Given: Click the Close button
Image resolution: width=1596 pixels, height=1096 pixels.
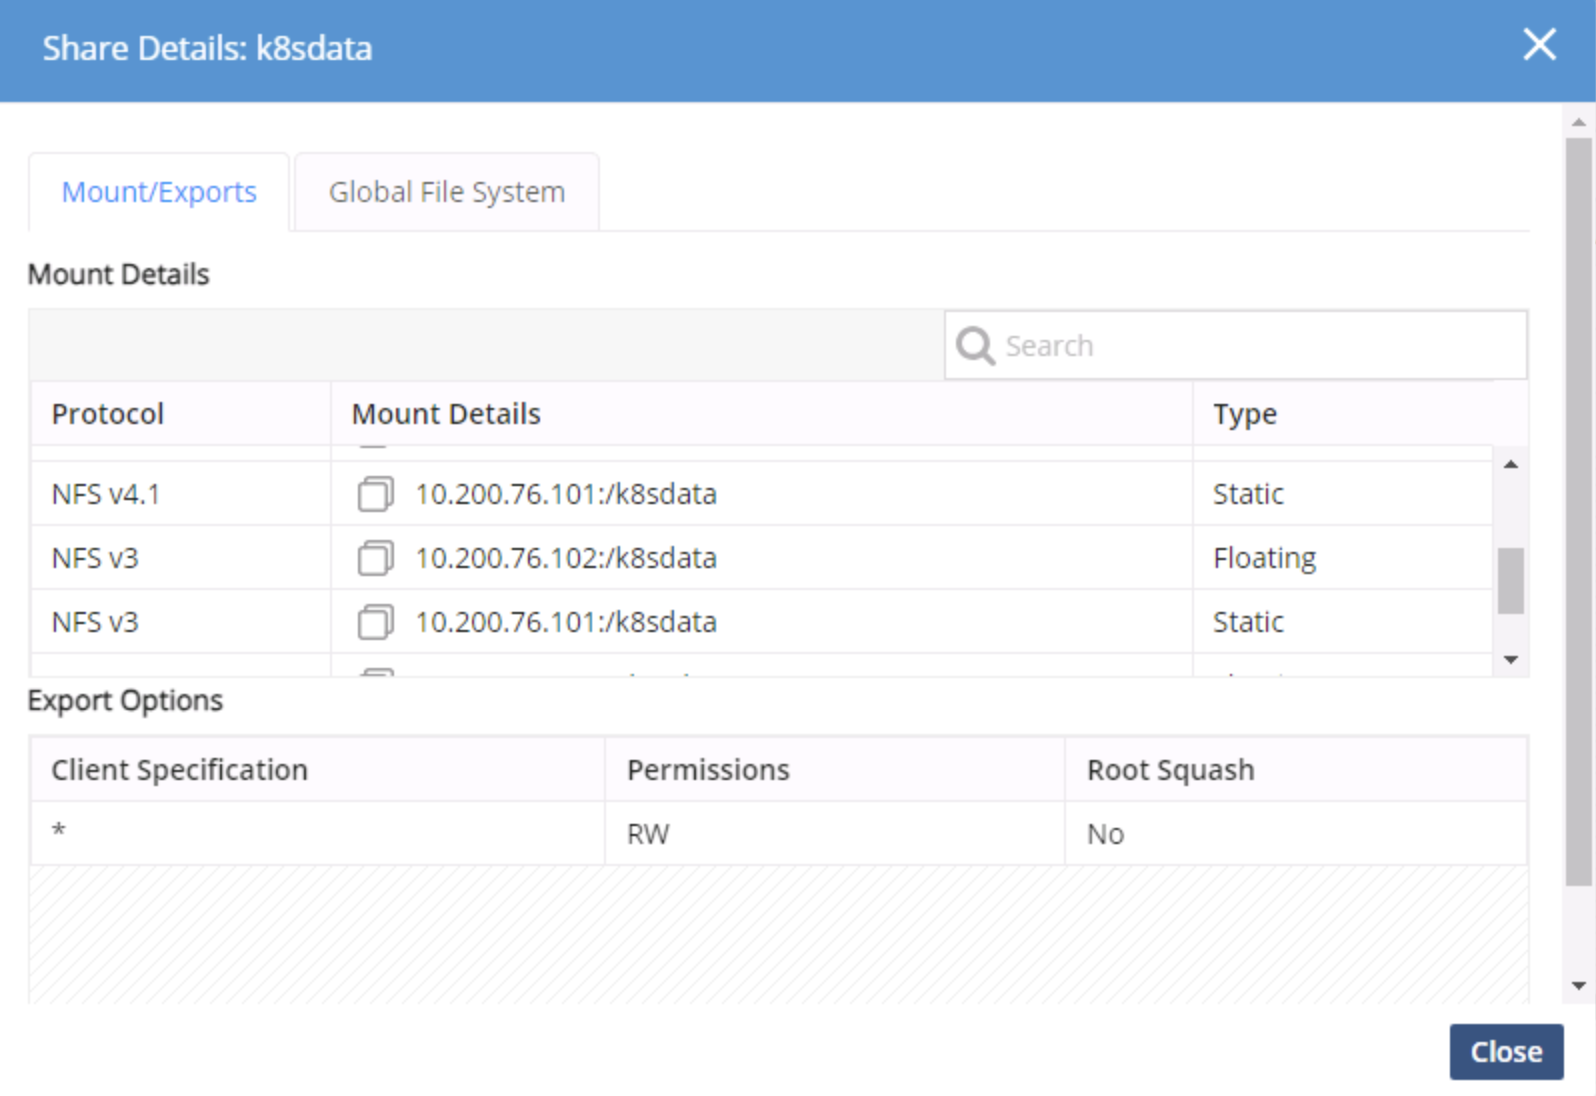Looking at the screenshot, I should coord(1506,1052).
